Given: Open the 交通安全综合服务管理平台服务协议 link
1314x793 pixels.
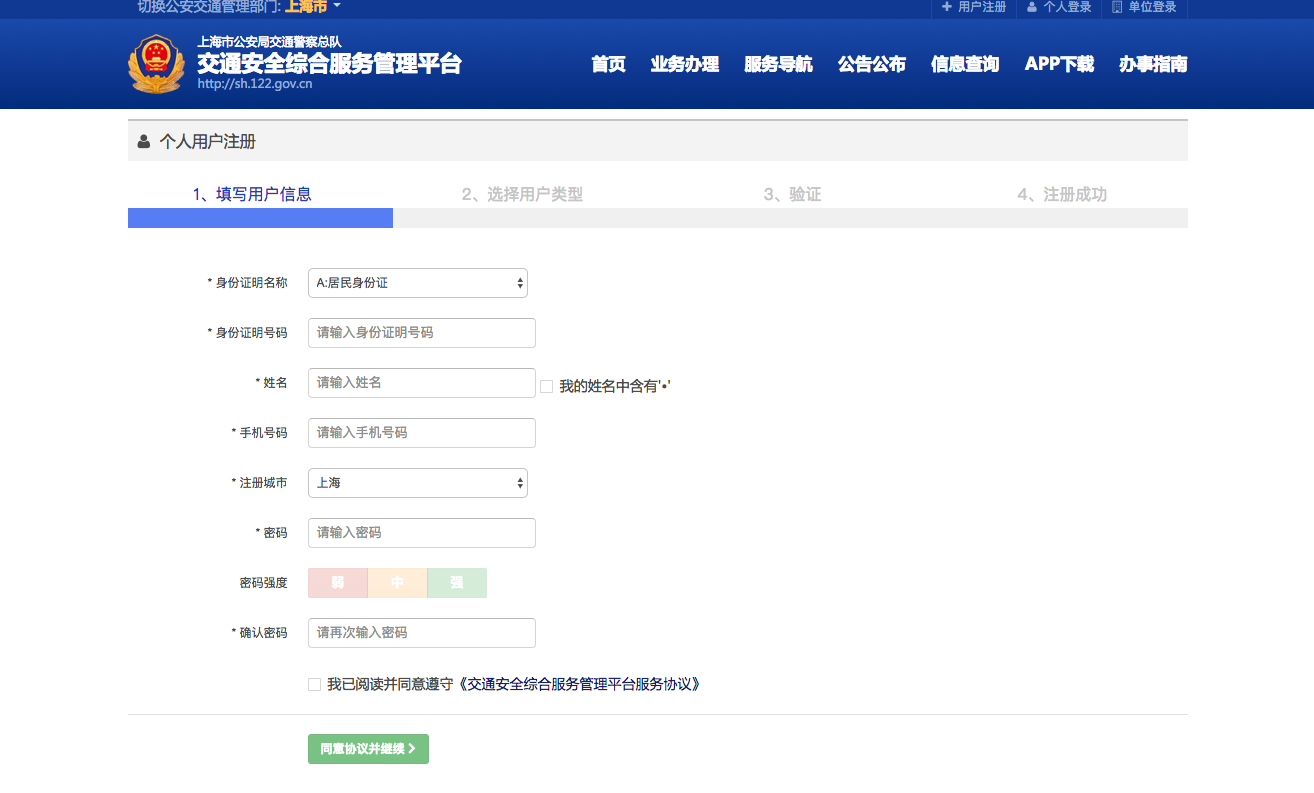Looking at the screenshot, I should pyautogui.click(x=577, y=685).
